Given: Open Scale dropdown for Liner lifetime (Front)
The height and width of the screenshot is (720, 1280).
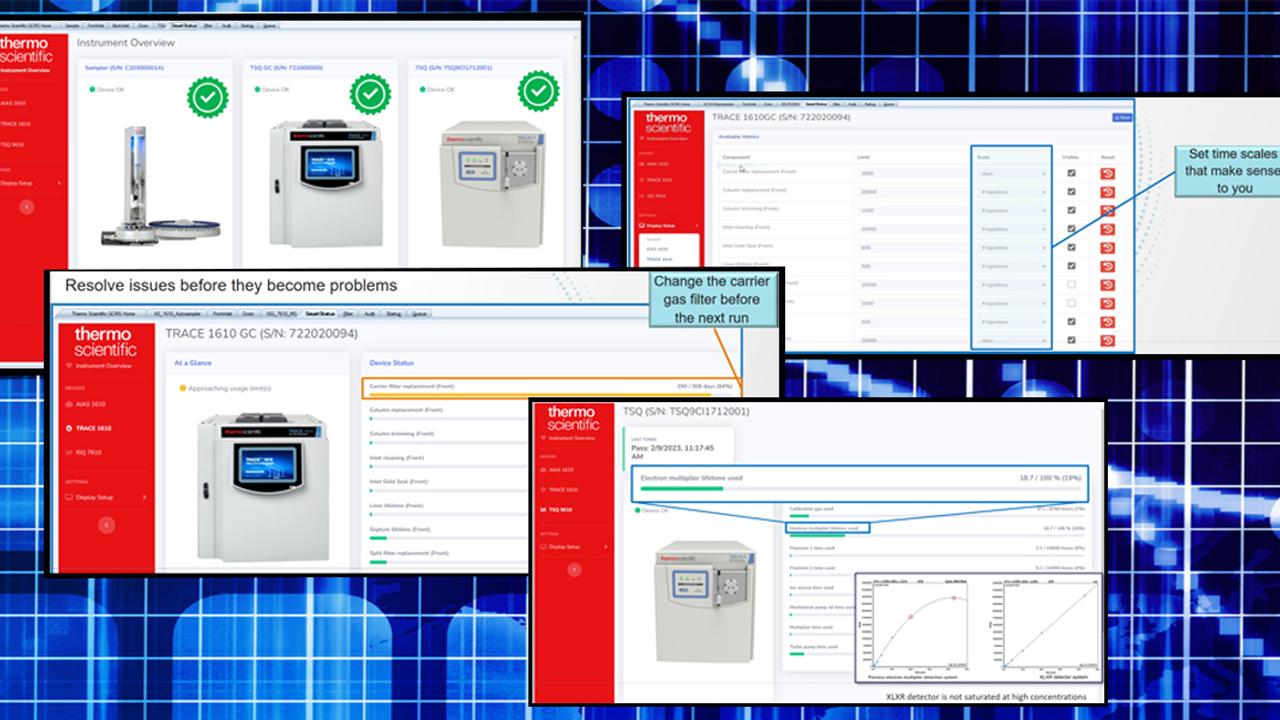Looking at the screenshot, I should coord(1012,266).
